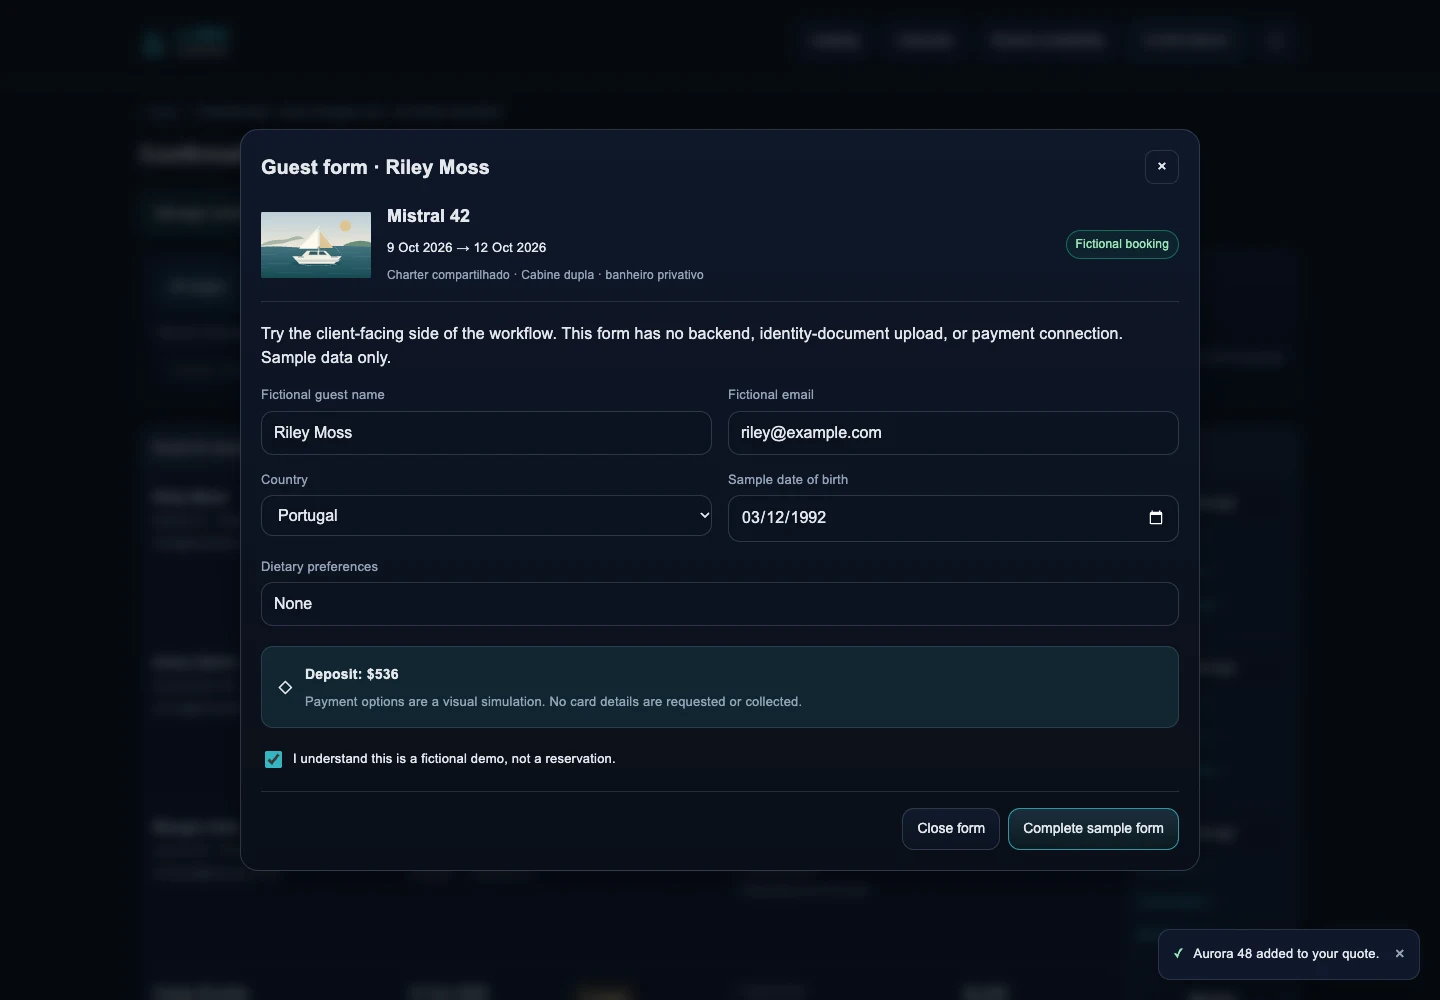Image resolution: width=1440 pixels, height=1000 pixels.
Task: Open the Country dropdown showing Portugal
Action: [x=486, y=516]
